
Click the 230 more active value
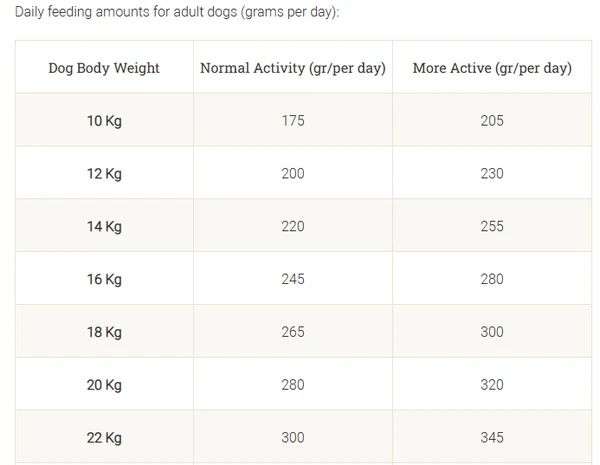(492, 174)
